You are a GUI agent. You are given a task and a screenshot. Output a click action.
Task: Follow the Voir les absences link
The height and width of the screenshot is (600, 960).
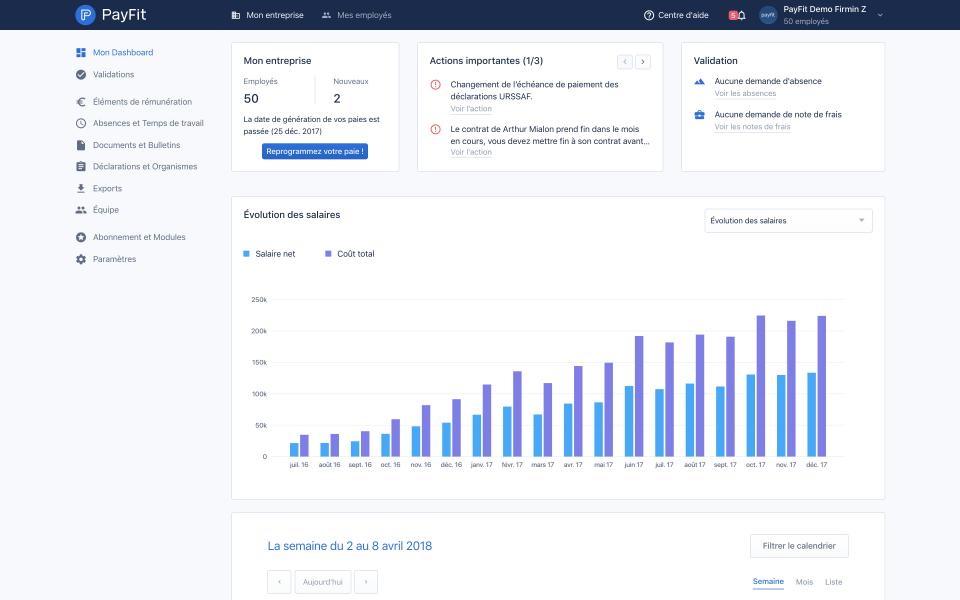[x=745, y=94]
